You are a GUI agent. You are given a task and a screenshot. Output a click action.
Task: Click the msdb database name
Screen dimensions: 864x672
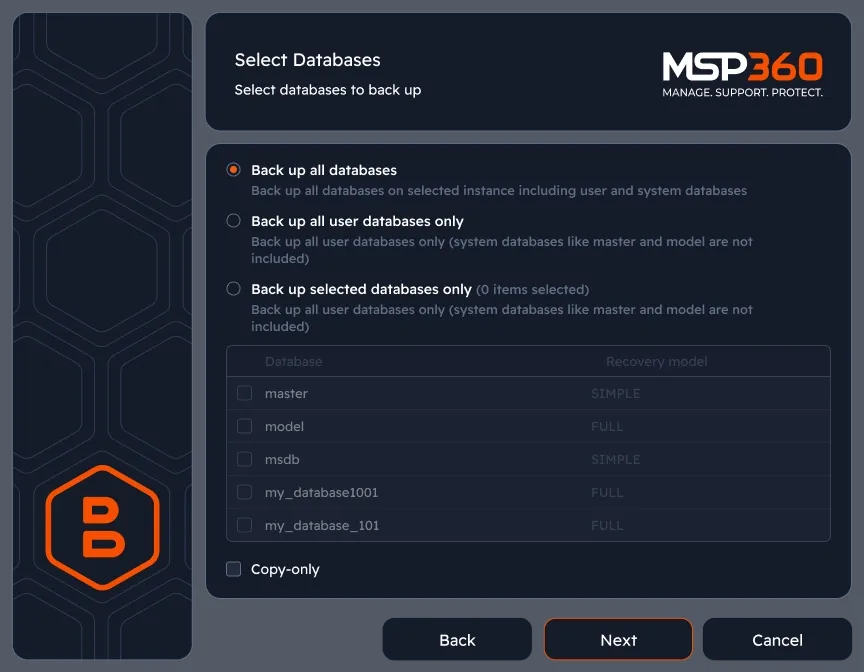pos(282,459)
